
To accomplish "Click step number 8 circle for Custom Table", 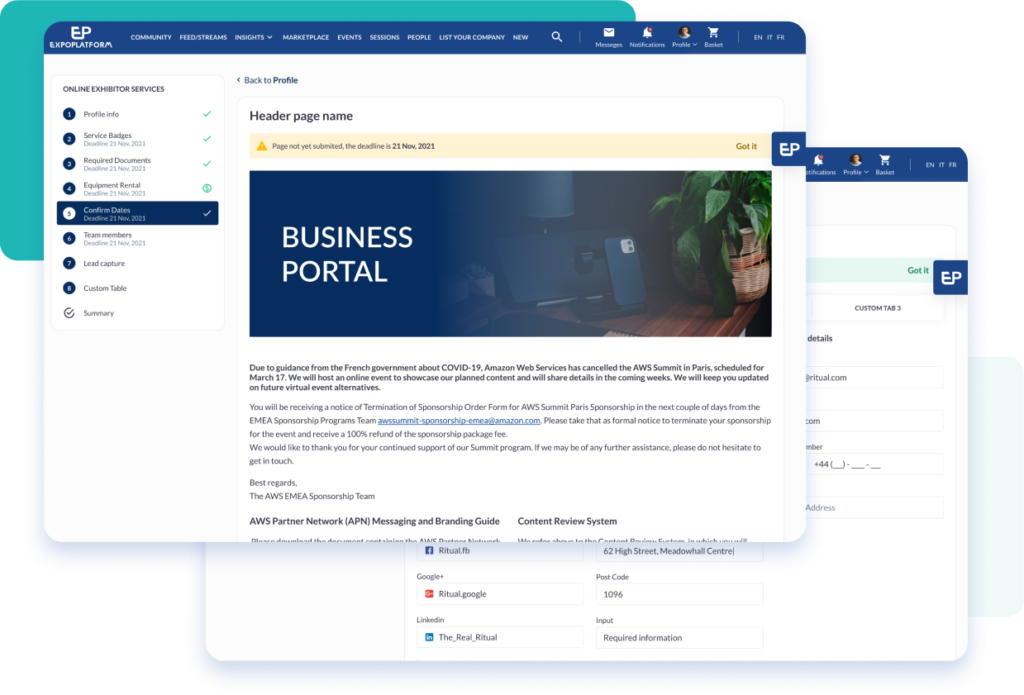I will click(x=69, y=288).
